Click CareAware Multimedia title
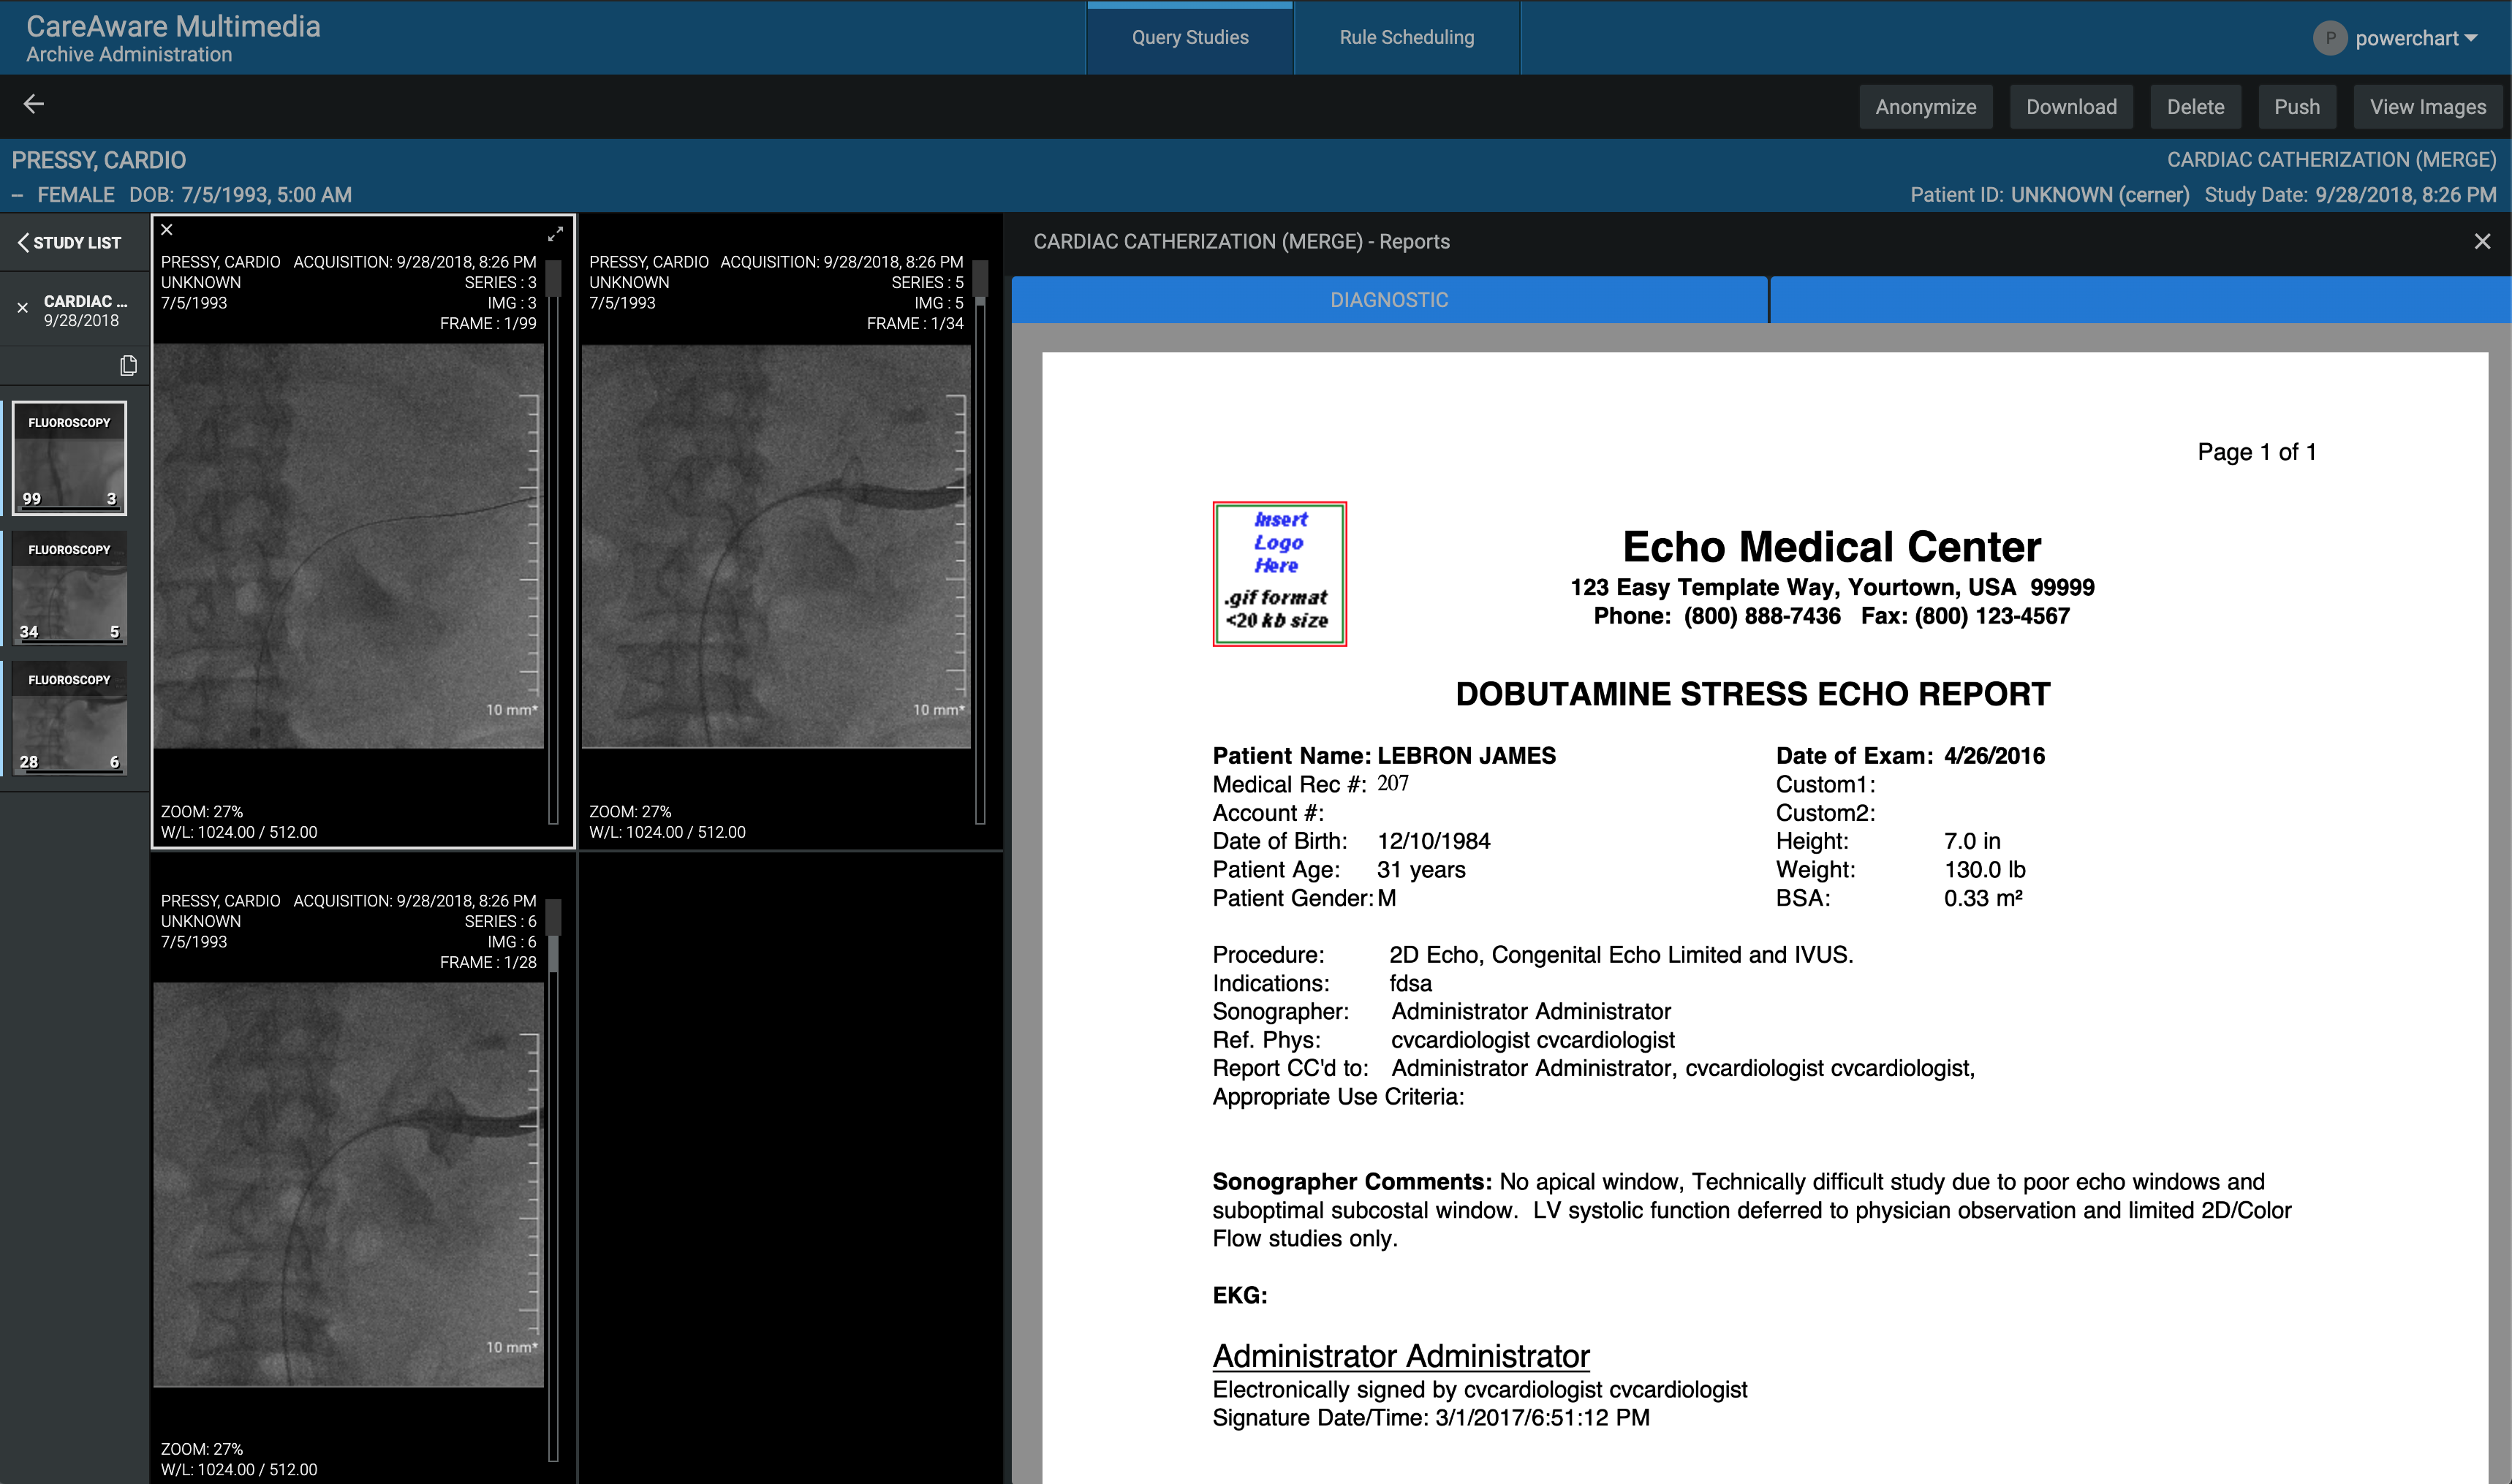 click(x=173, y=26)
